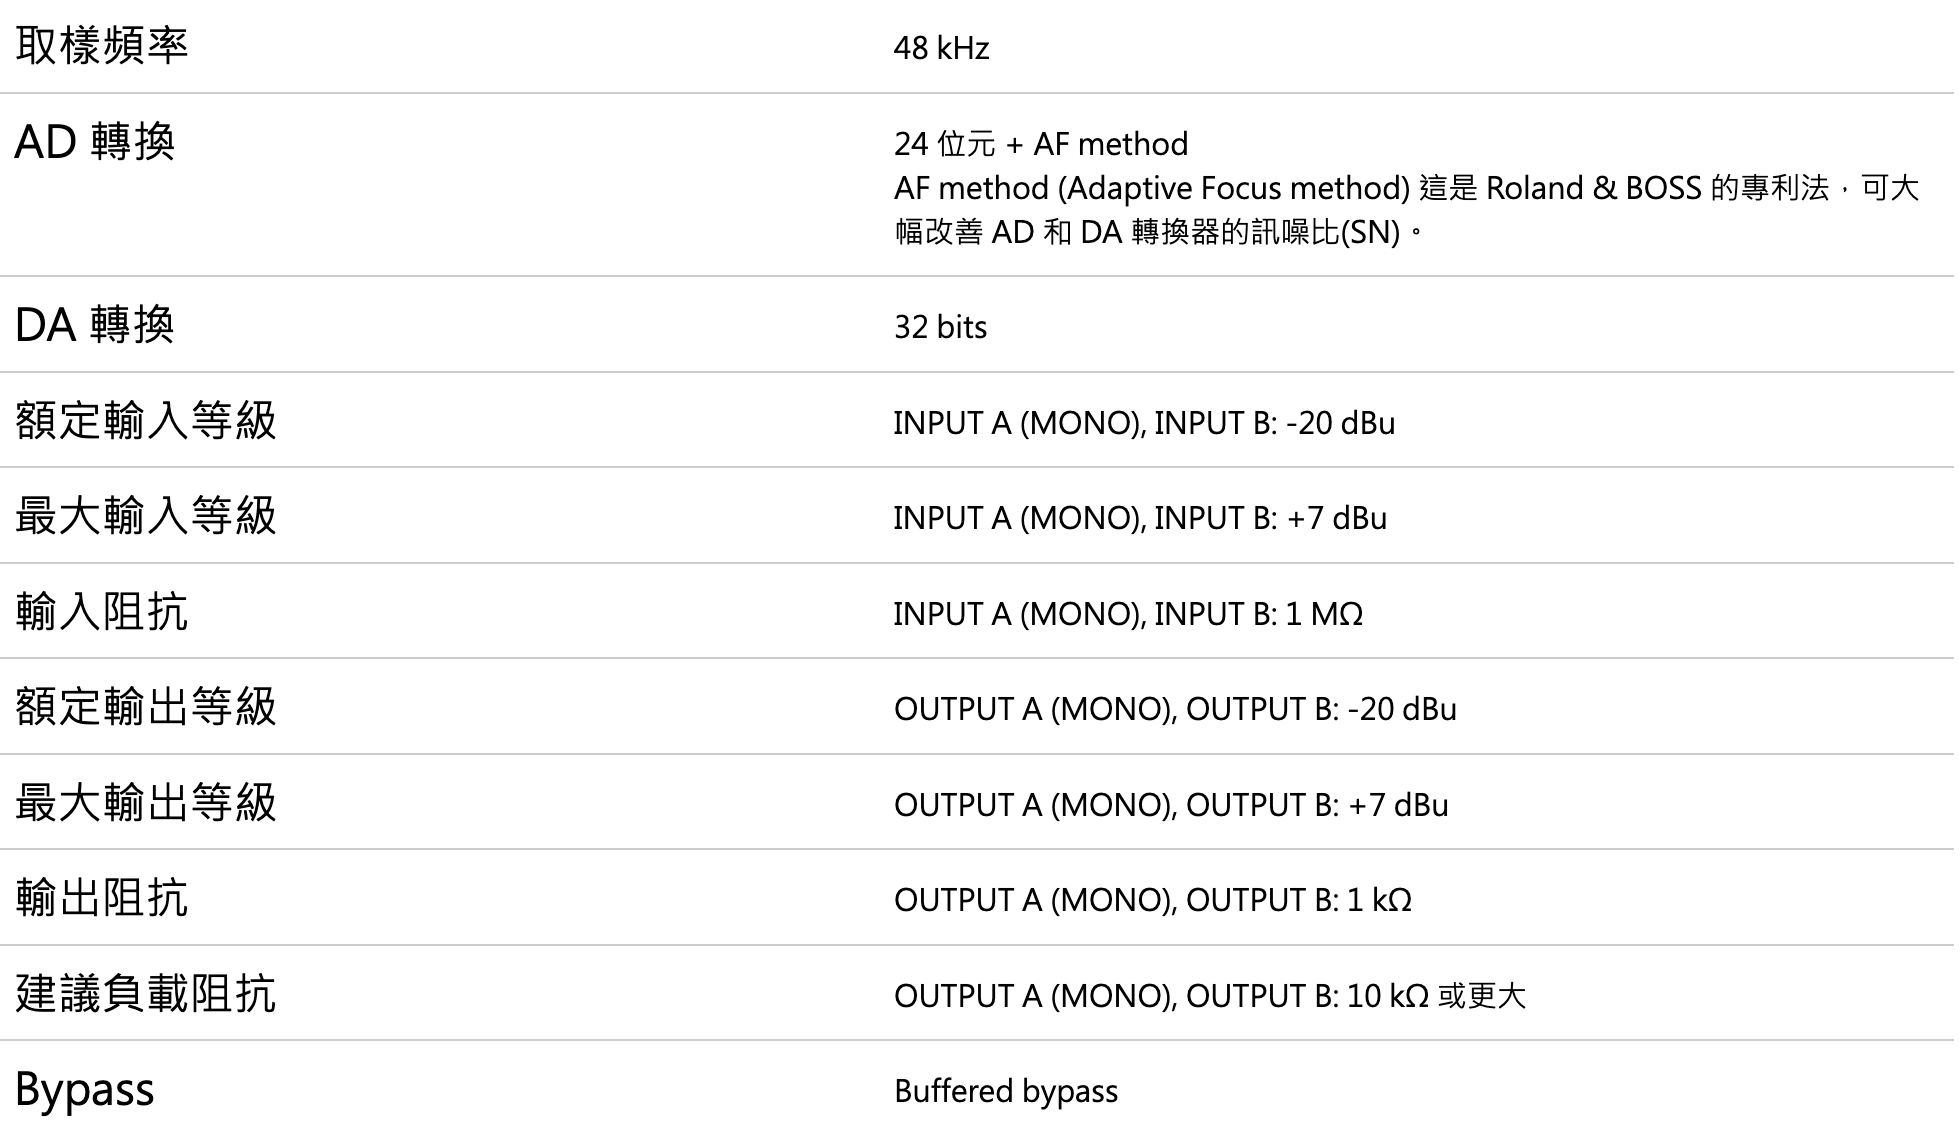
Task: Click the 額定輸入等級 label
Action: [x=146, y=420]
